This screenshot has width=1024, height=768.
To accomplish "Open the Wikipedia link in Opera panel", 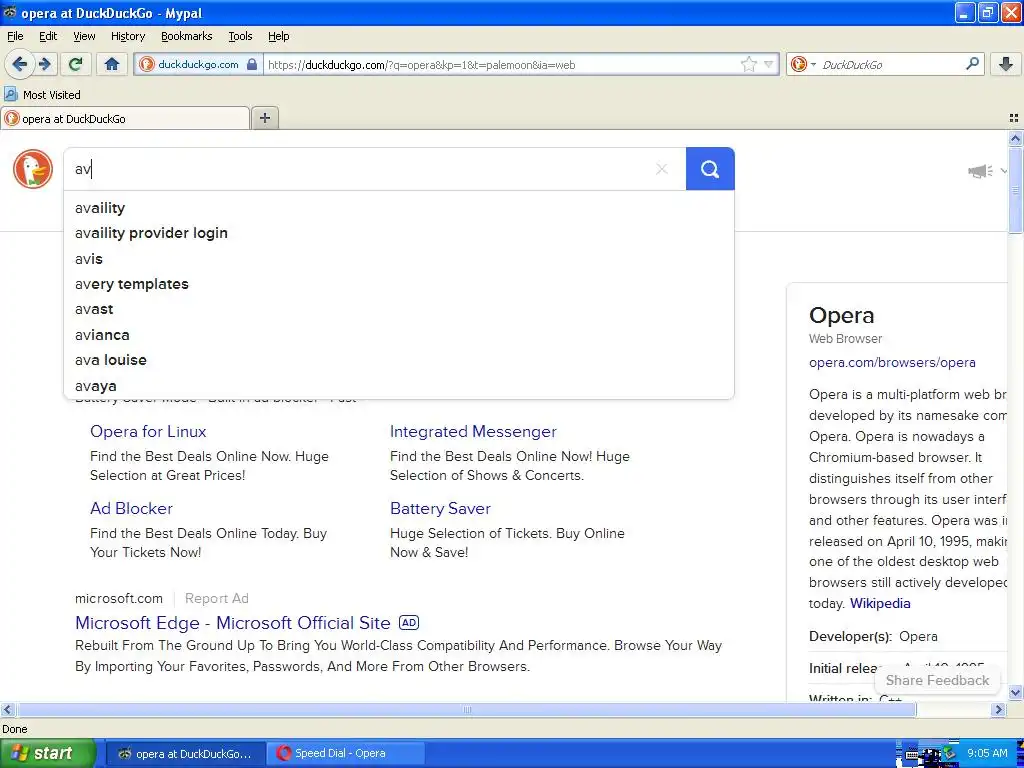I will click(x=880, y=603).
